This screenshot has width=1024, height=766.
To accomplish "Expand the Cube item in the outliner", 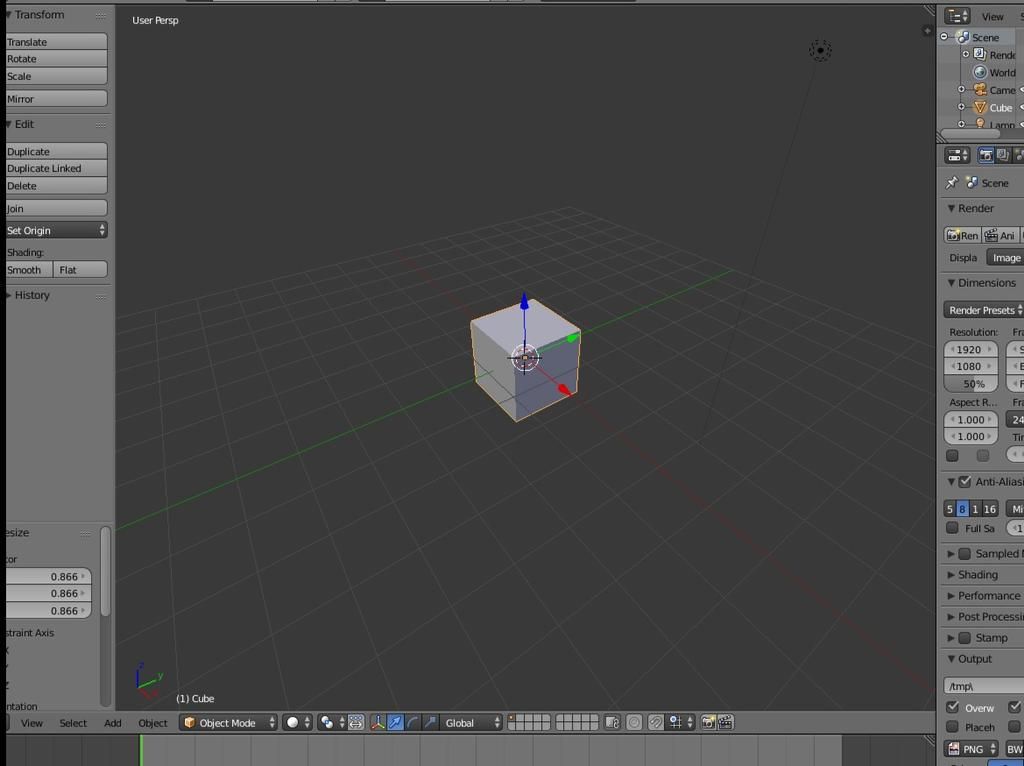I will pos(961,106).
